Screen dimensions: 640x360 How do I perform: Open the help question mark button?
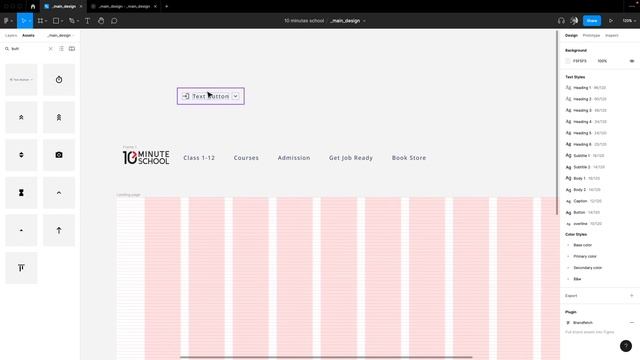click(x=626, y=346)
